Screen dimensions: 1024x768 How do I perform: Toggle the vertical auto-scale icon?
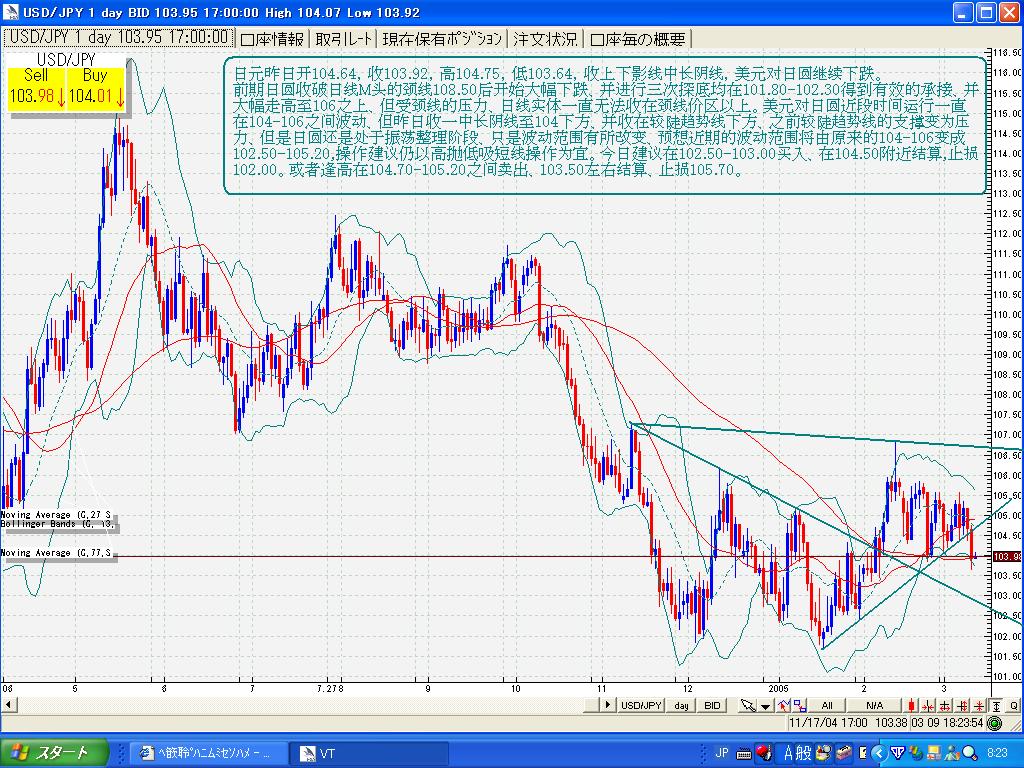(x=996, y=706)
